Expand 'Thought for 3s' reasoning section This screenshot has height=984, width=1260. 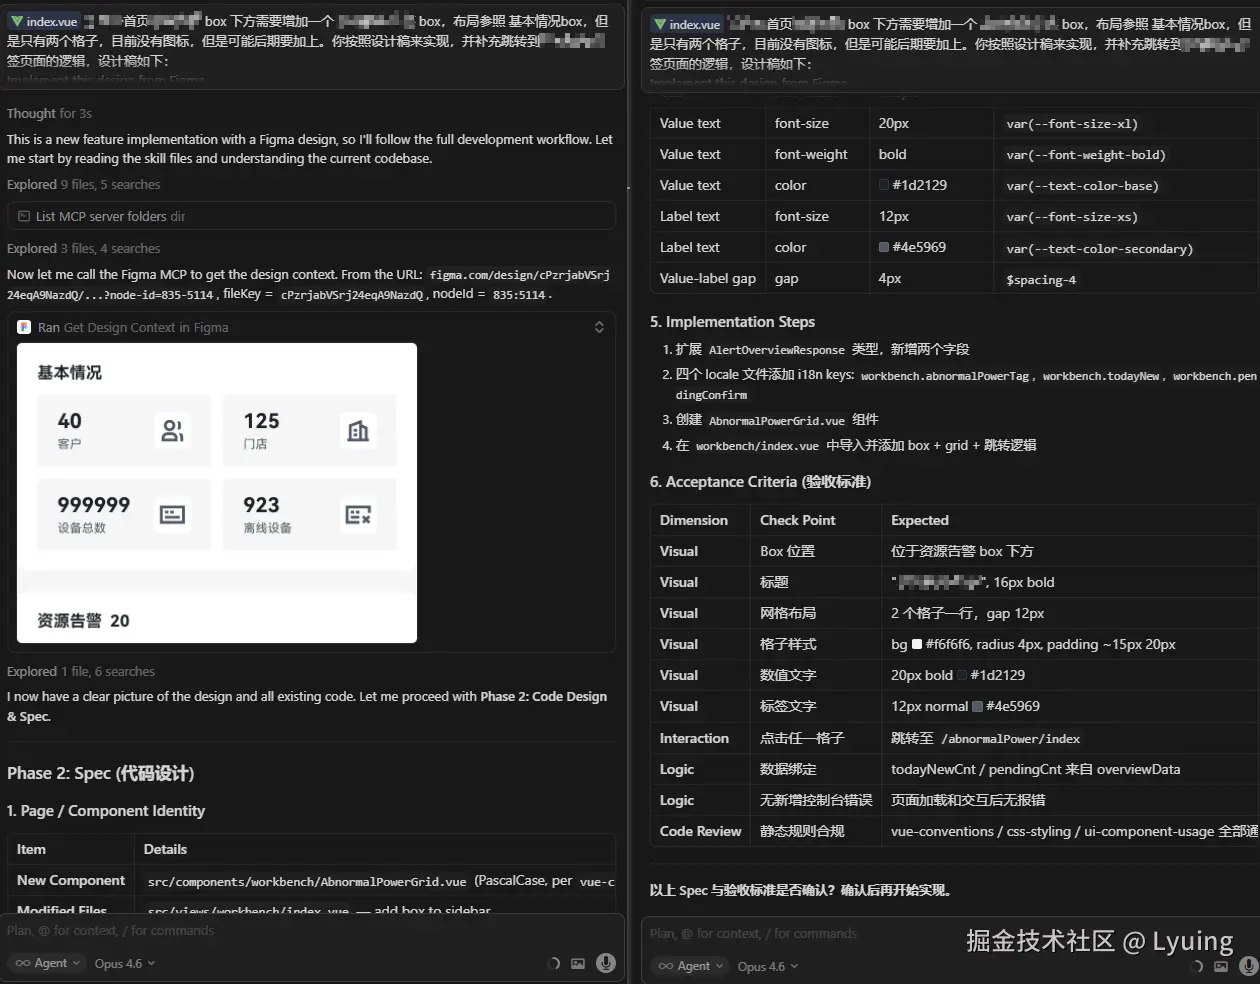49,113
